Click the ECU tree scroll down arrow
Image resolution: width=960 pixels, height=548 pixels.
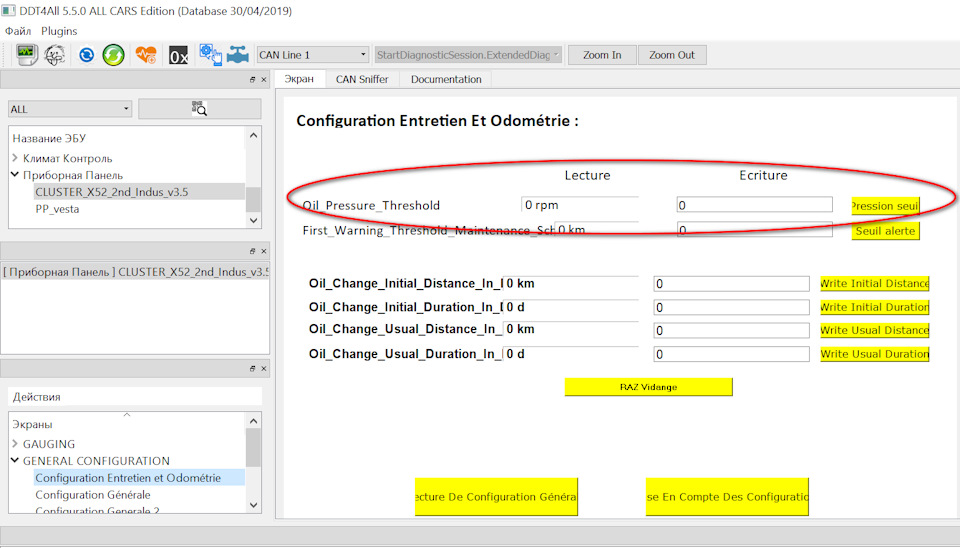(x=253, y=220)
